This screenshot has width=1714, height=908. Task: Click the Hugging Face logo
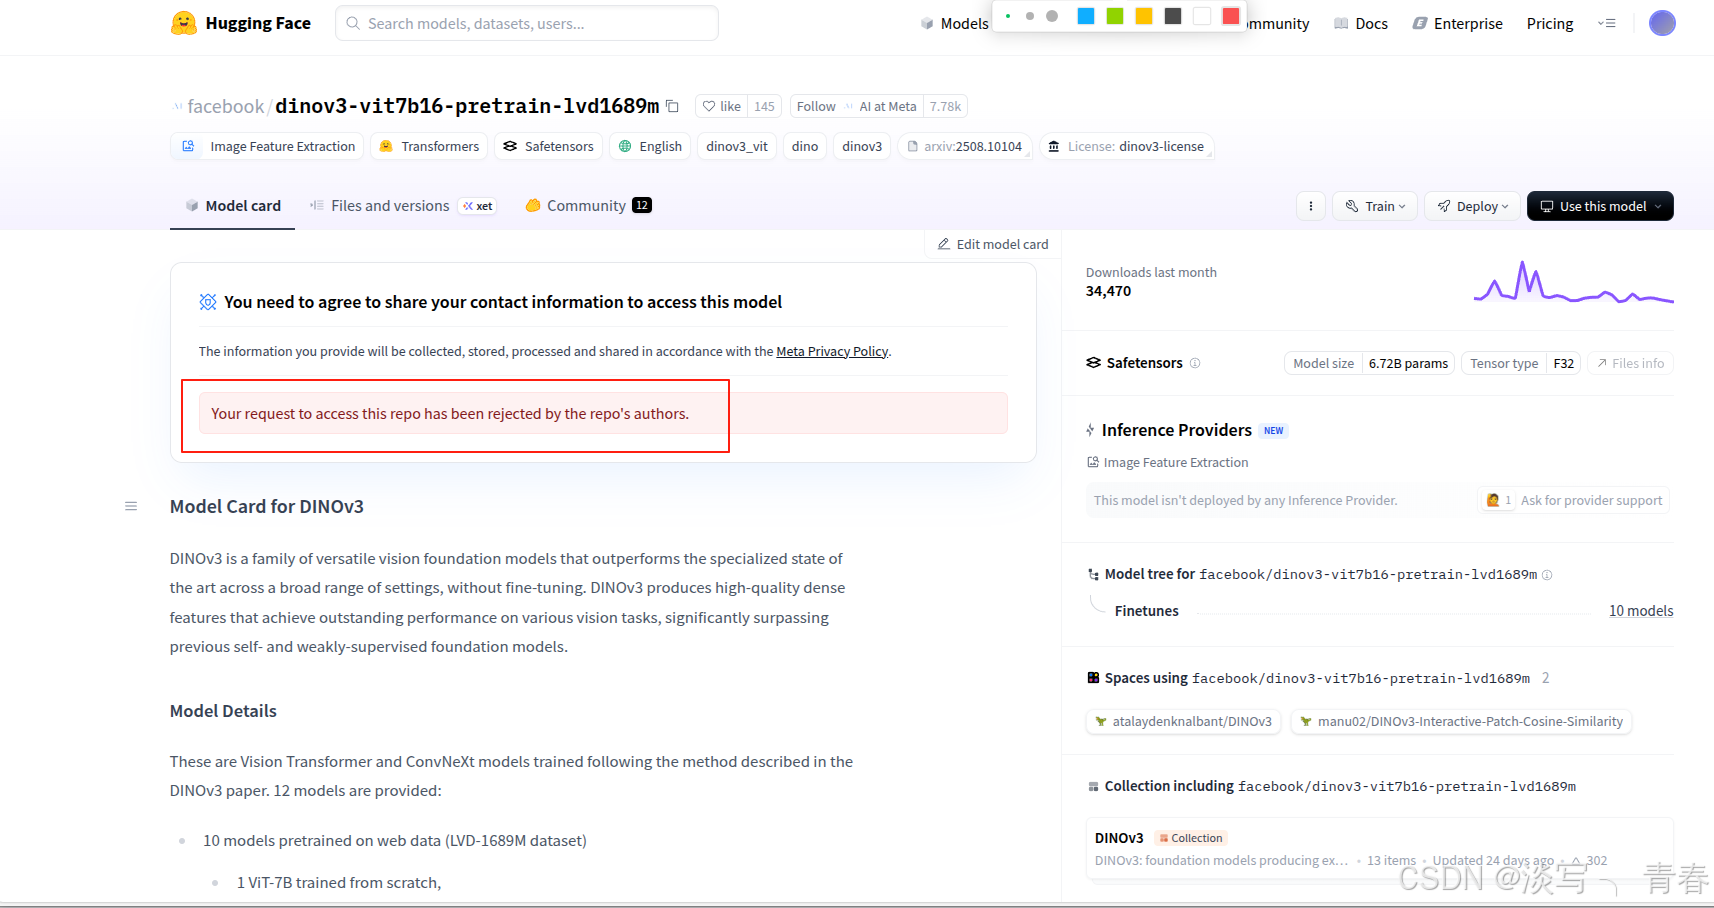pos(241,23)
